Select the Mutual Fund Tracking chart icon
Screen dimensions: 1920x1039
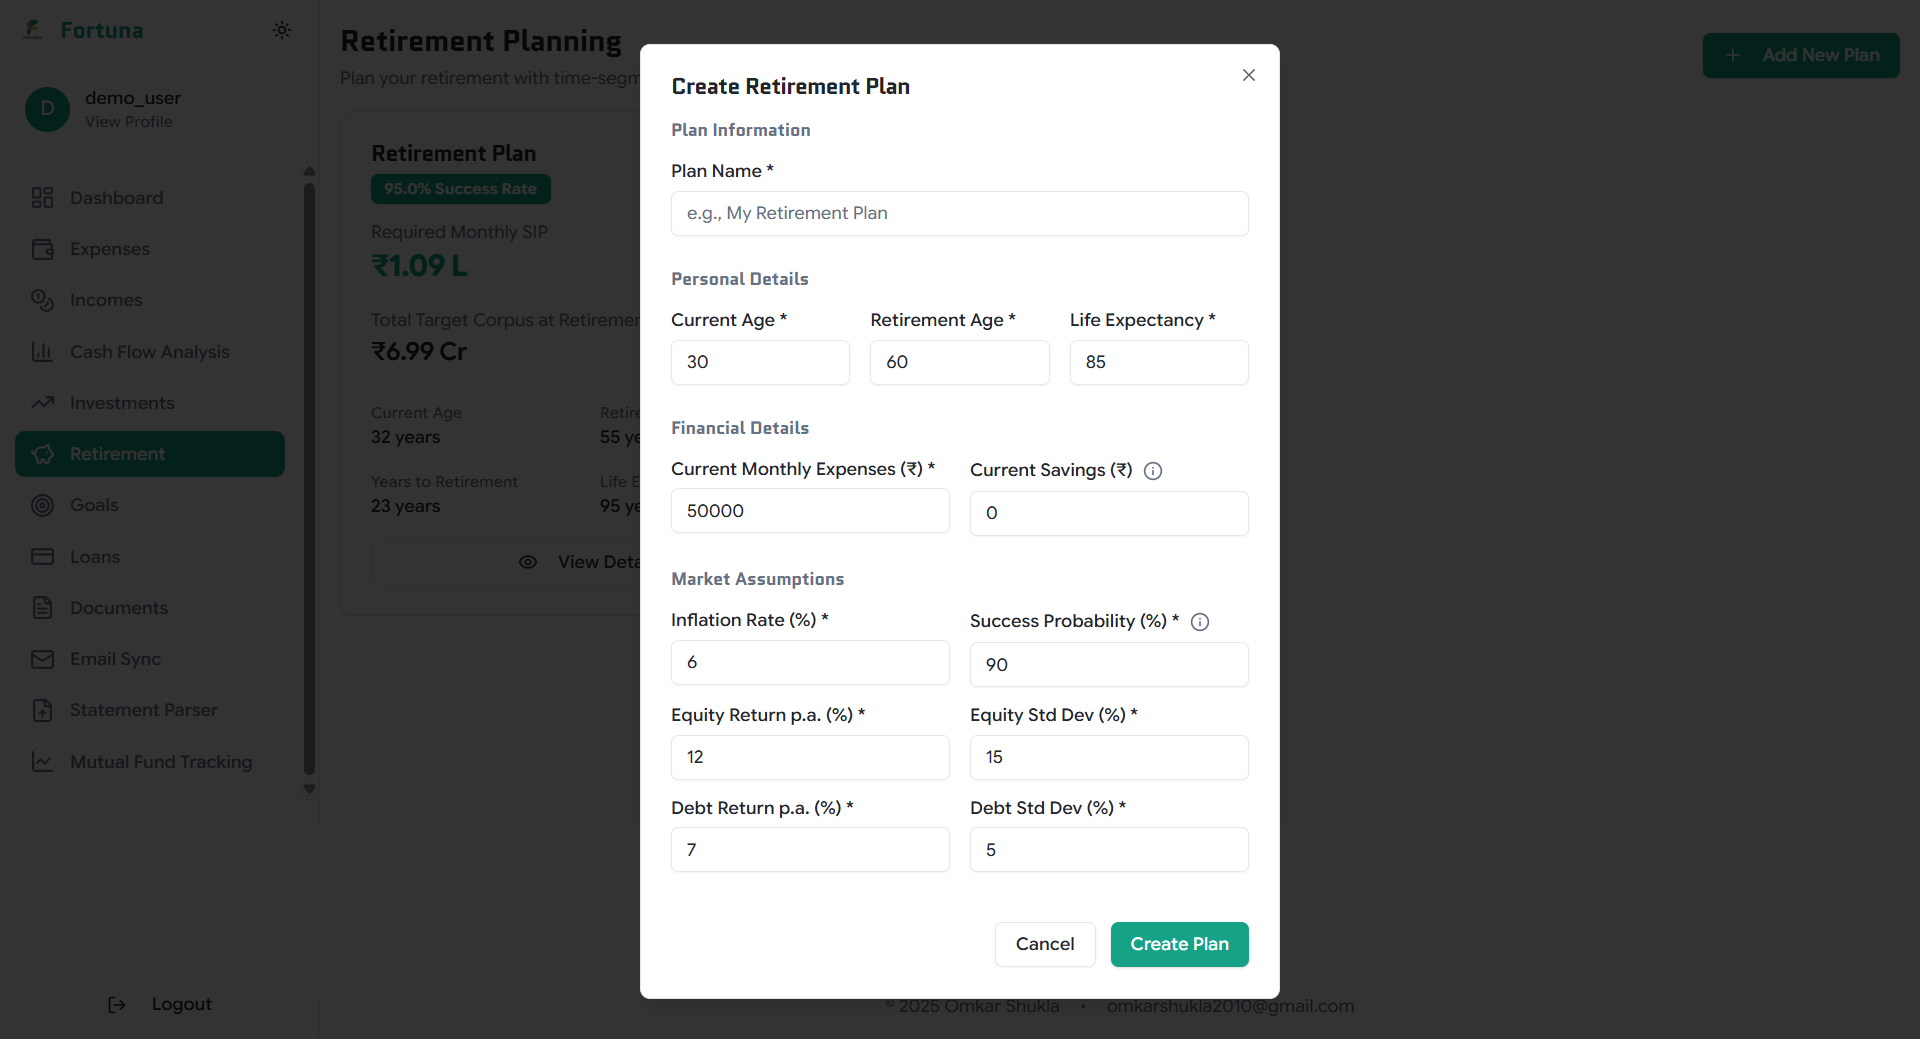pos(42,761)
